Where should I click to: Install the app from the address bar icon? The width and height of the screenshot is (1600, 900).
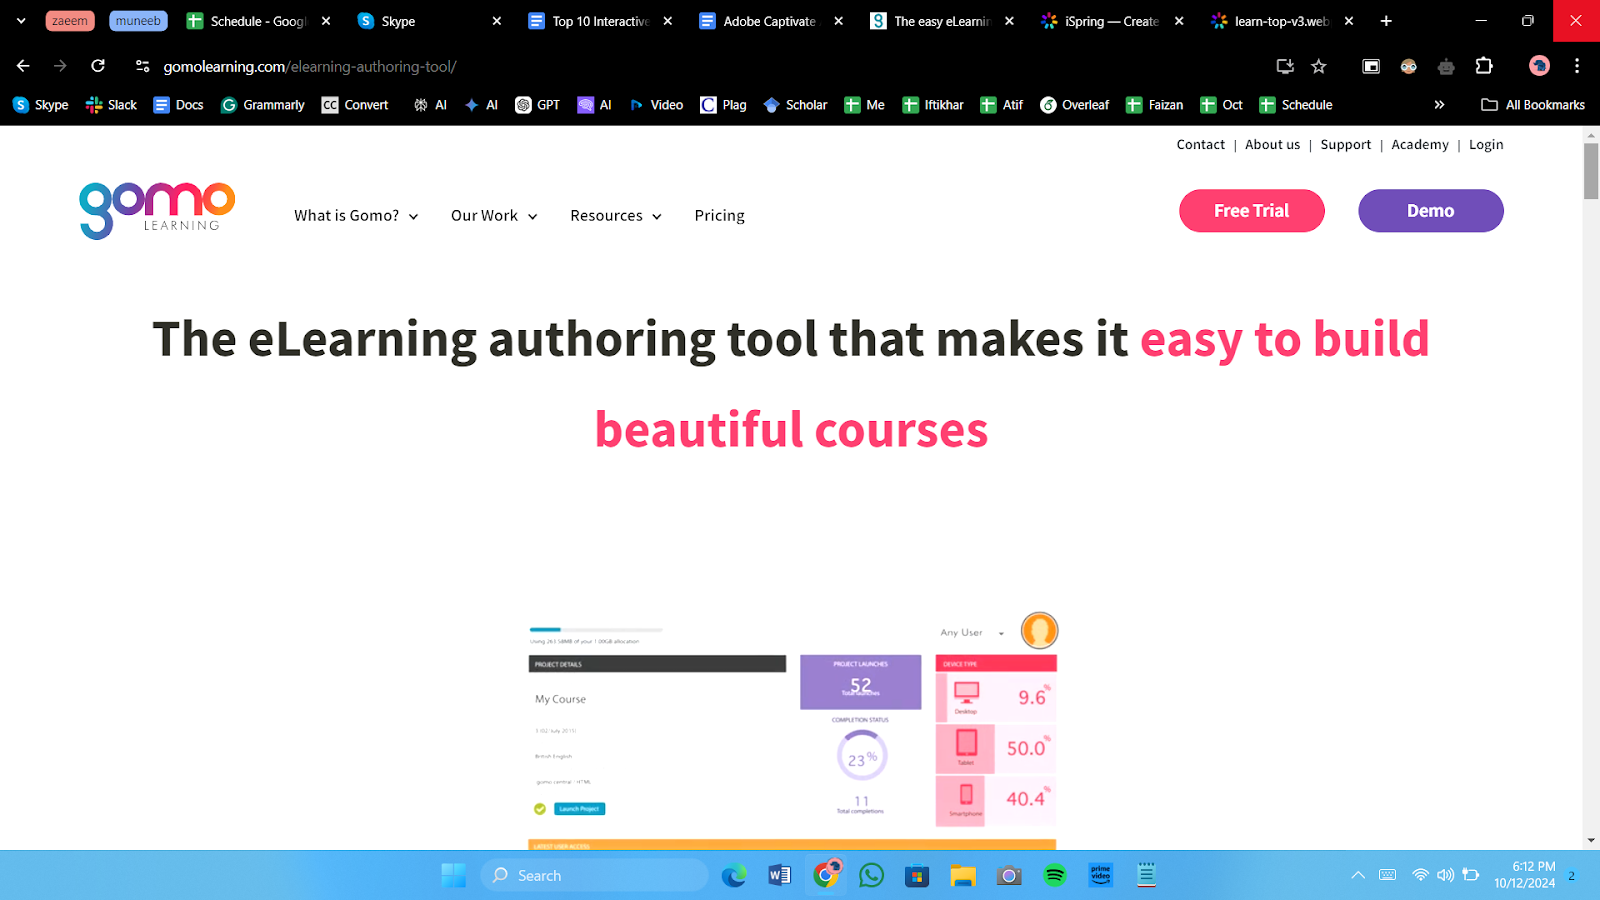point(1285,66)
